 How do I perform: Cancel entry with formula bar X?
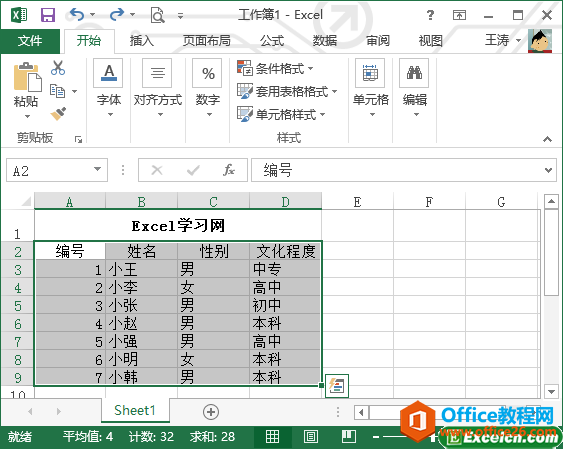tap(157, 170)
